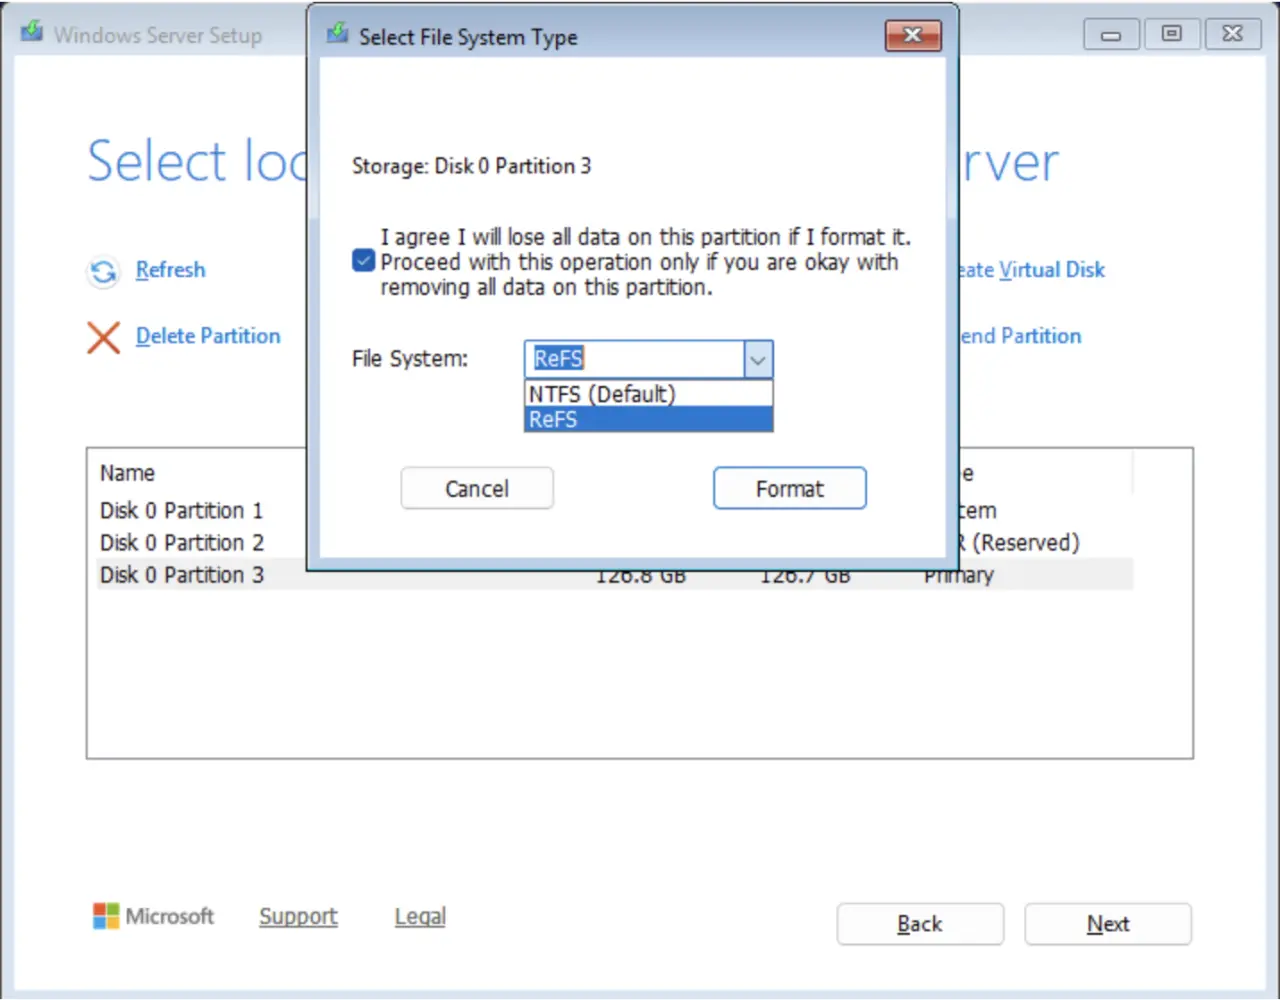Click the Format button

pos(789,488)
